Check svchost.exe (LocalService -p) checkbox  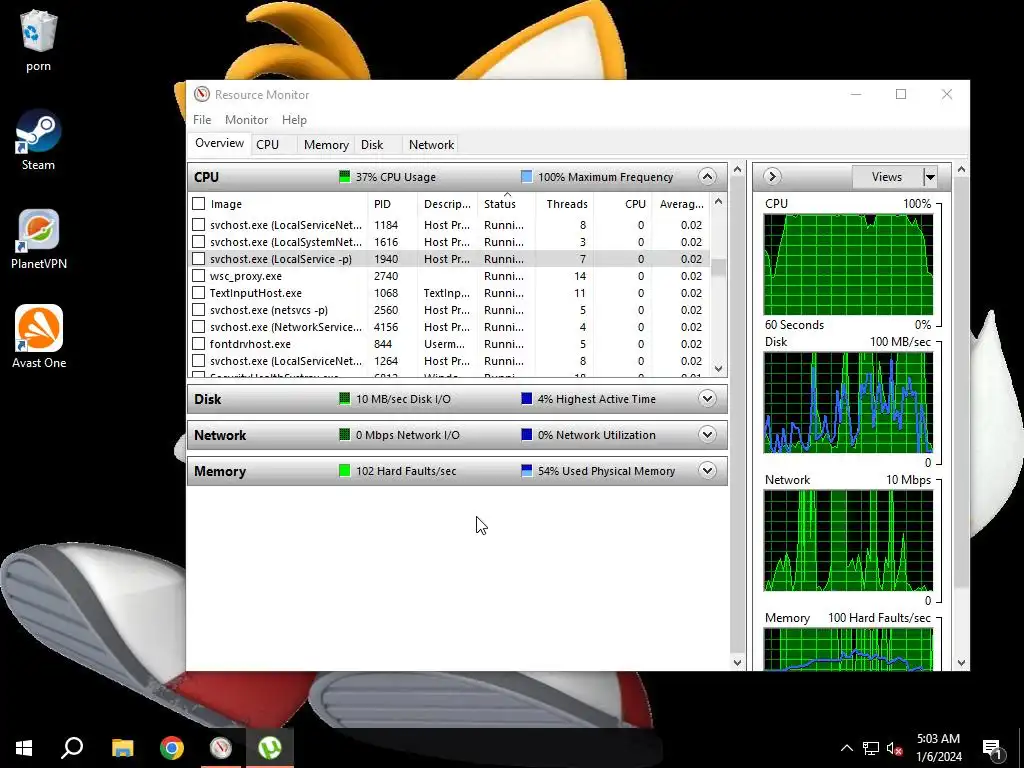tap(199, 259)
